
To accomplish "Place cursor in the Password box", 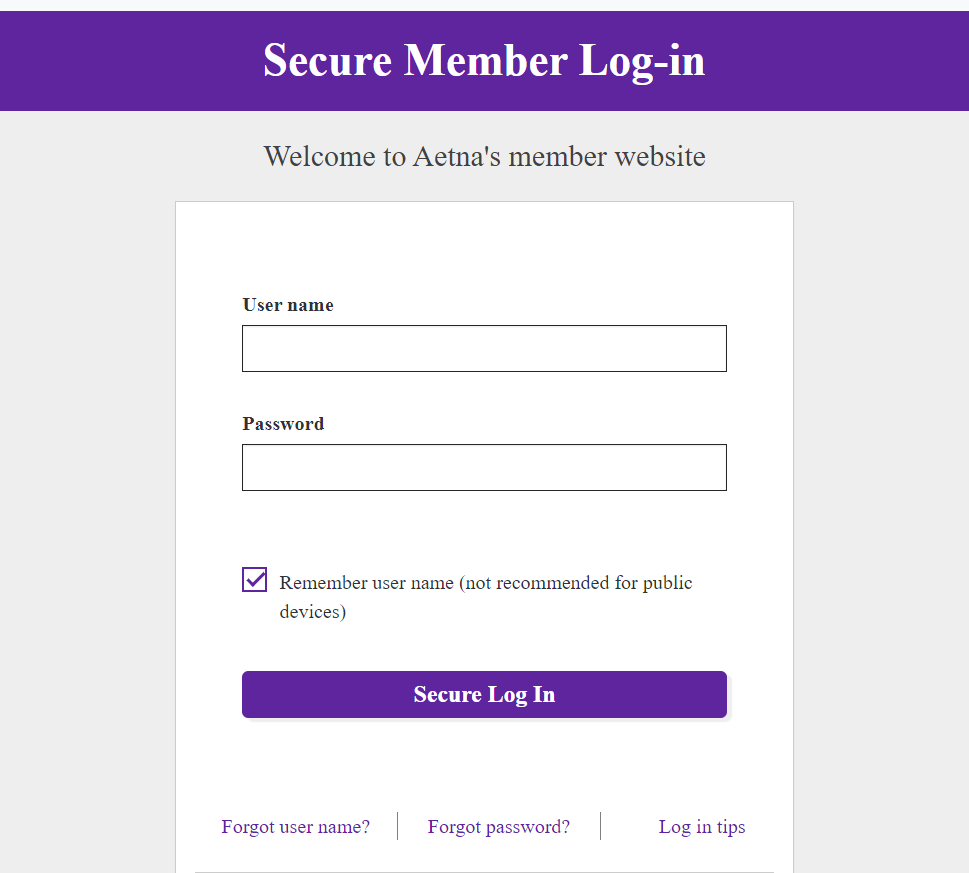I will coord(484,467).
